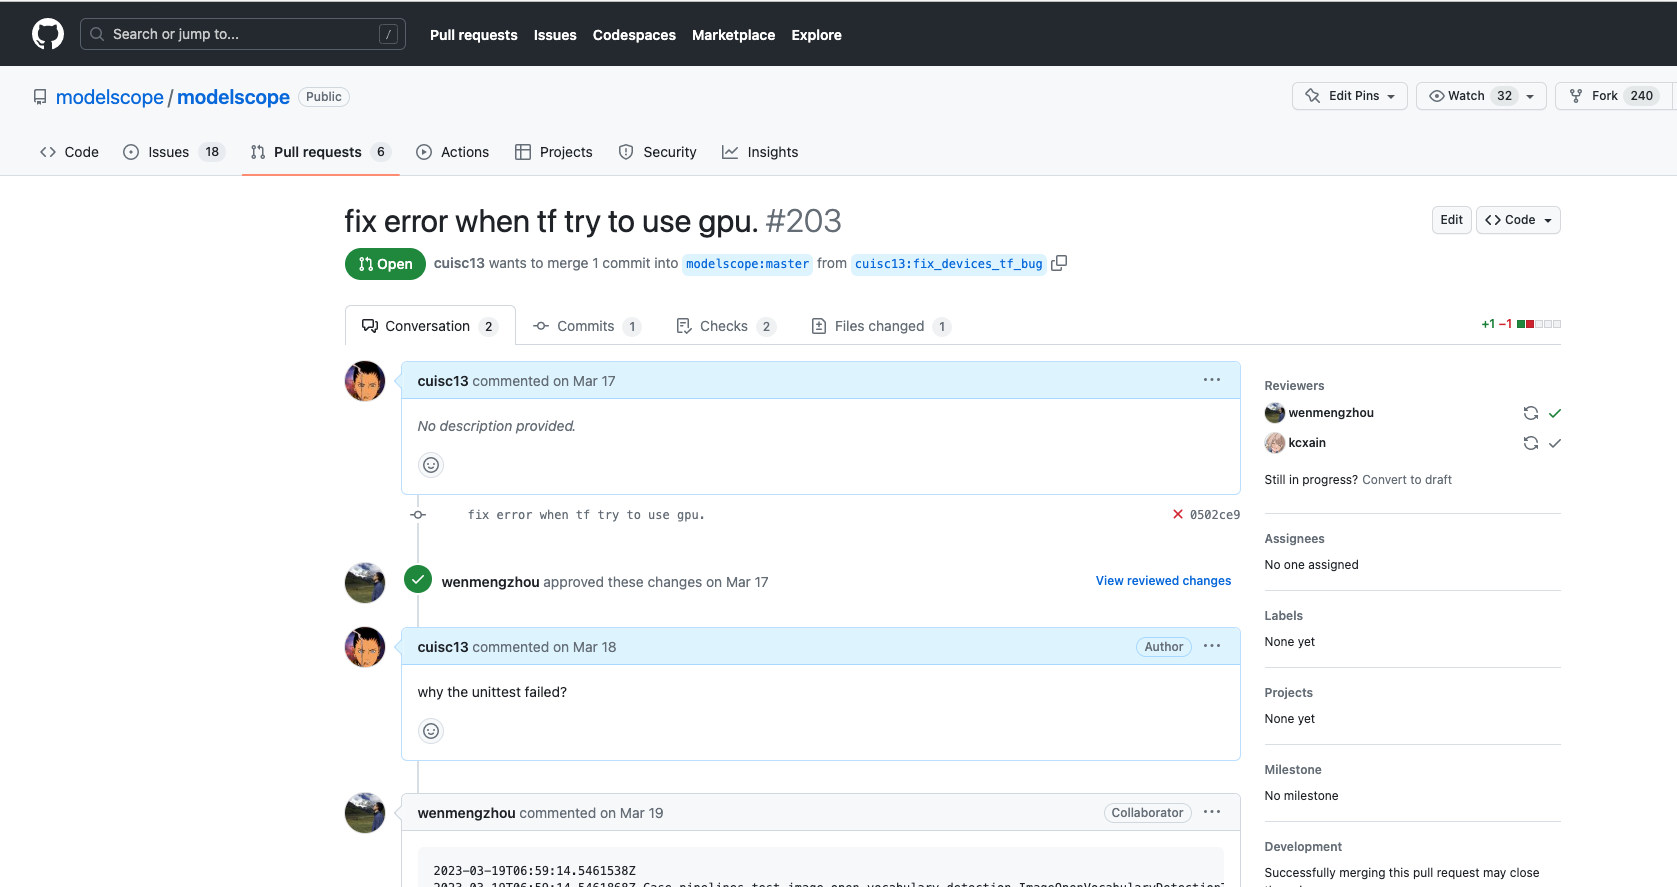Viewport: 1677px width, 887px height.
Task: Click the modelscope:master base branch
Action: [747, 264]
